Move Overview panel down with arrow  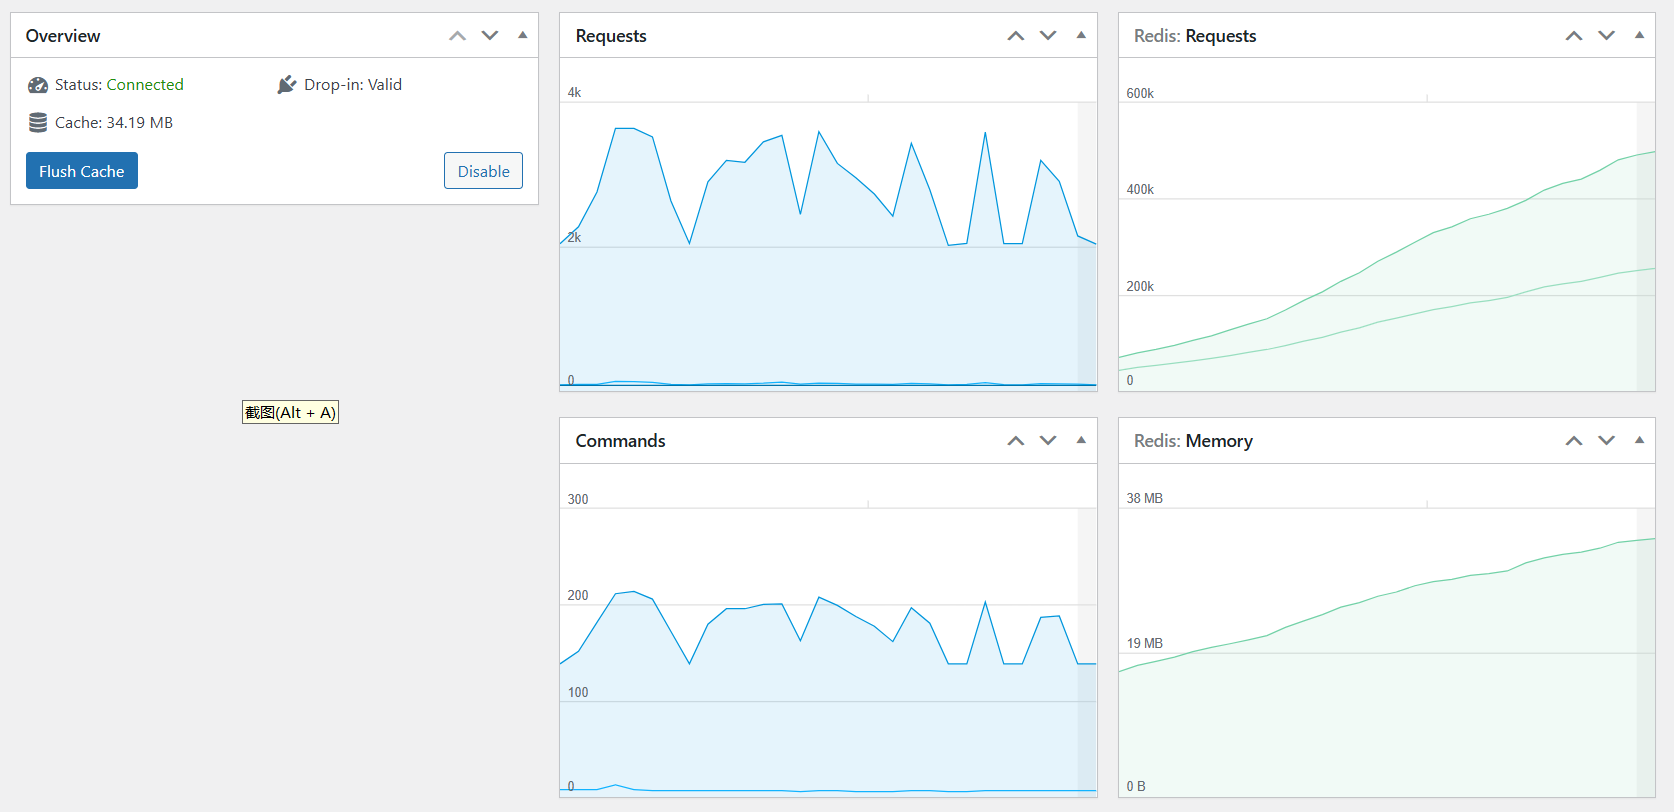(x=490, y=36)
